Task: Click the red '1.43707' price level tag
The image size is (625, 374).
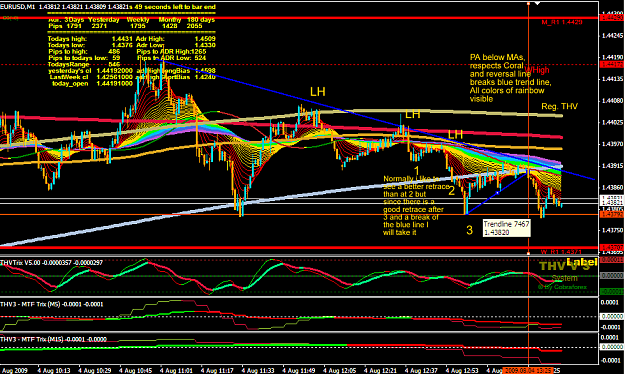Action: [x=612, y=248]
